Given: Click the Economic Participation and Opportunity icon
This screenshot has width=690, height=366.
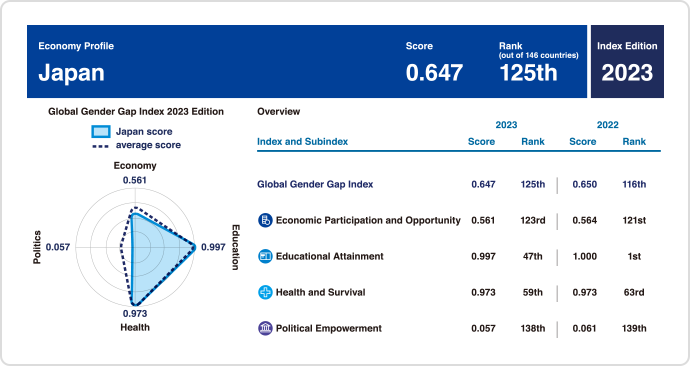Looking at the screenshot, I should 265,220.
